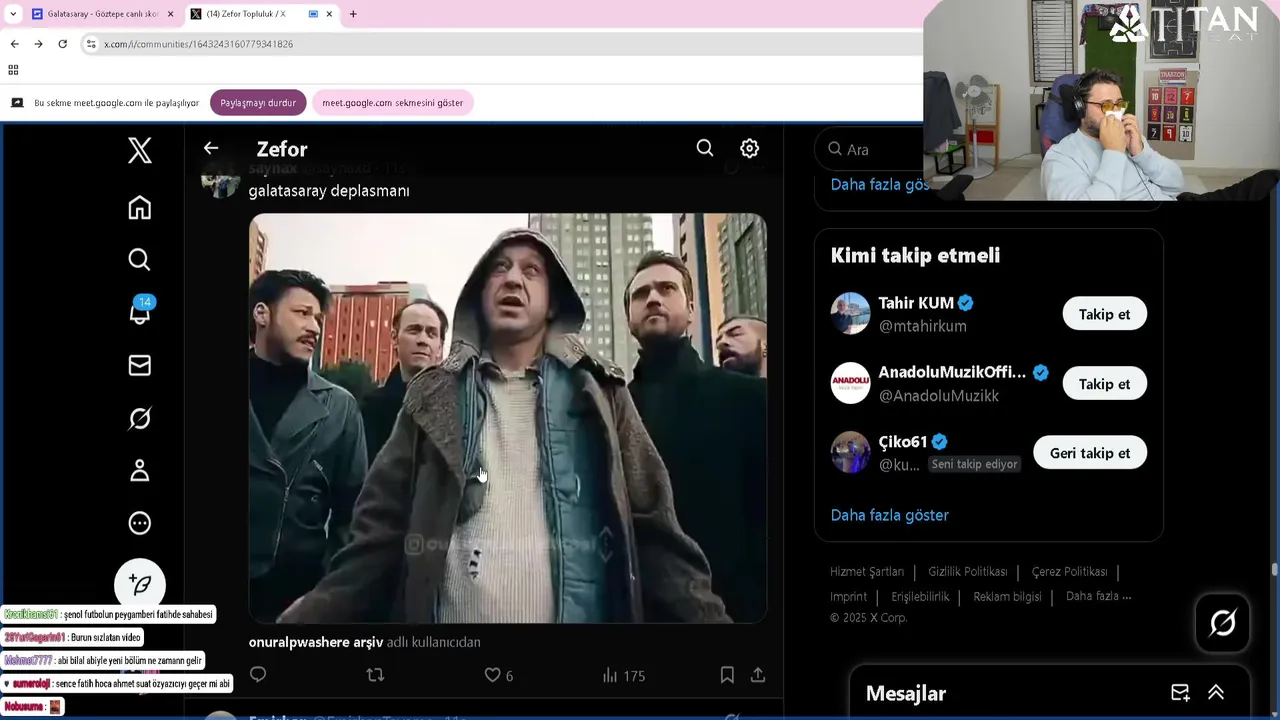1280x720 pixels.
Task: Play the galatasaray deplasmanı video
Action: [x=508, y=418]
